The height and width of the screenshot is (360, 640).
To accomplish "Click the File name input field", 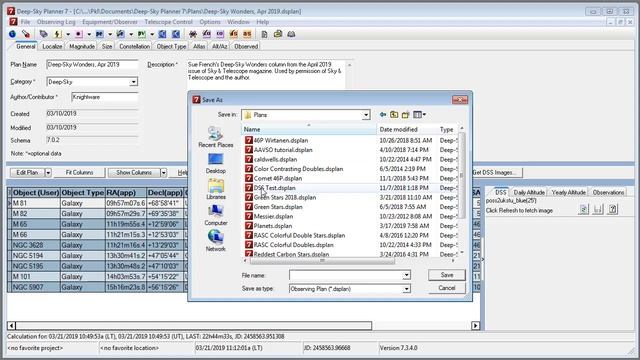I will coord(346,276).
